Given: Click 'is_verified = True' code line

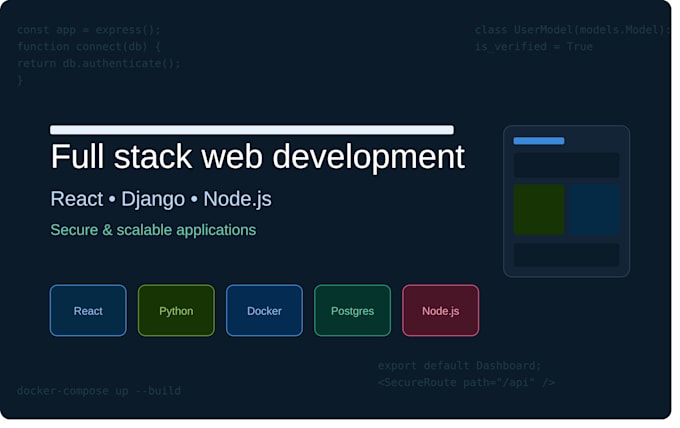Looking at the screenshot, I should pos(533,46).
